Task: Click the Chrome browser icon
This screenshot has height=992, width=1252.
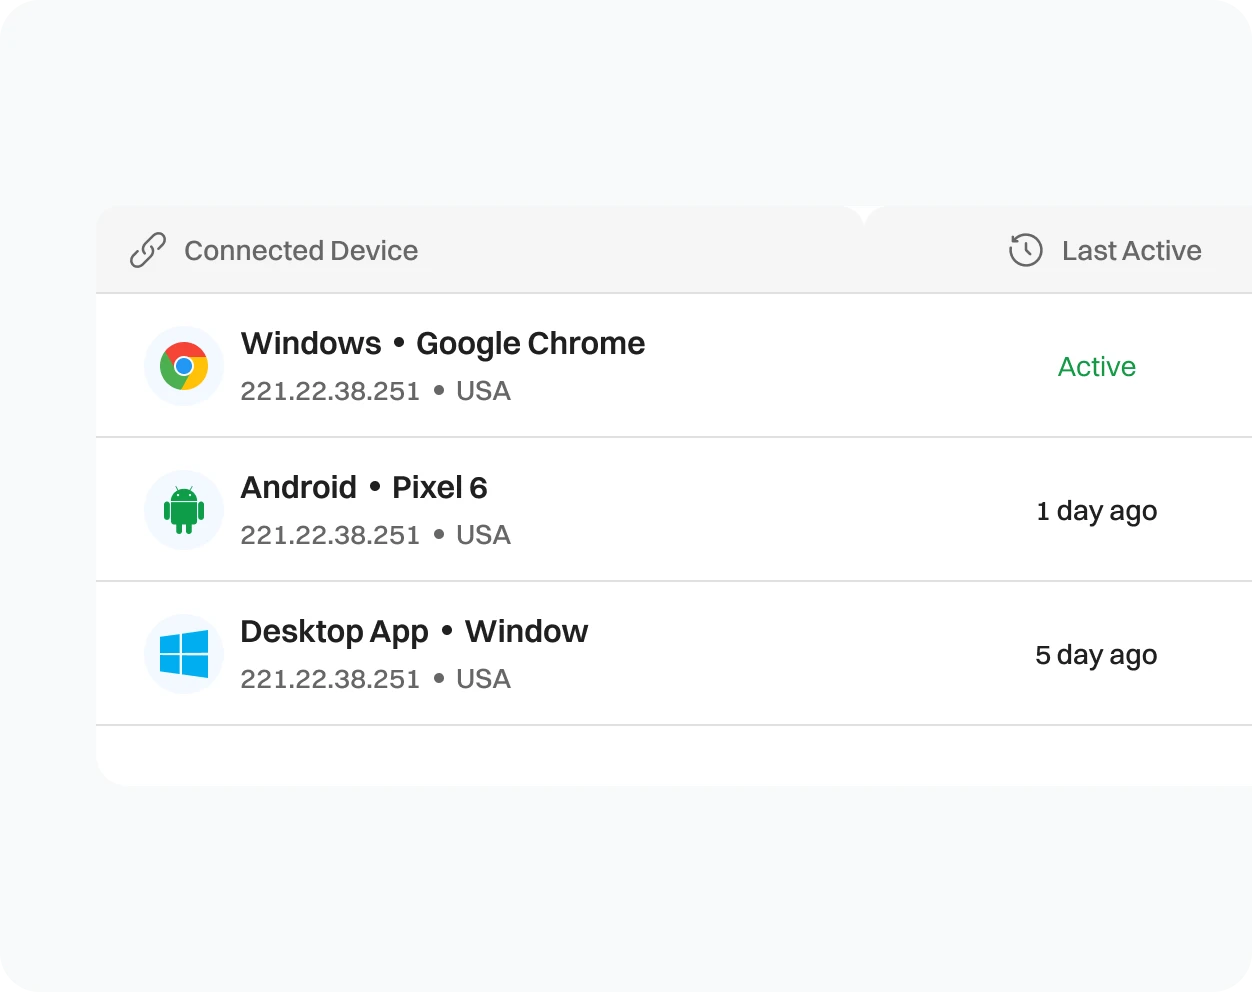Action: click(x=183, y=366)
